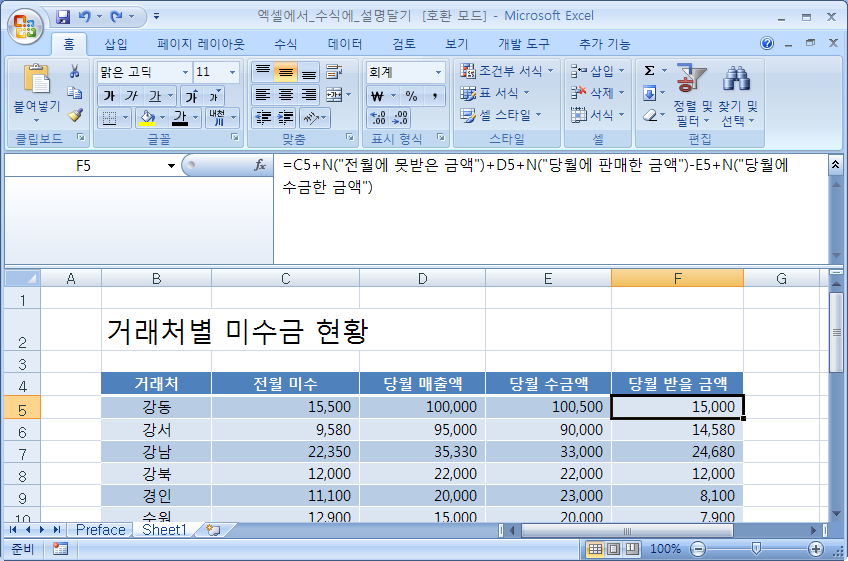
Task: Toggle wrap text in cell
Action: tap(334, 71)
